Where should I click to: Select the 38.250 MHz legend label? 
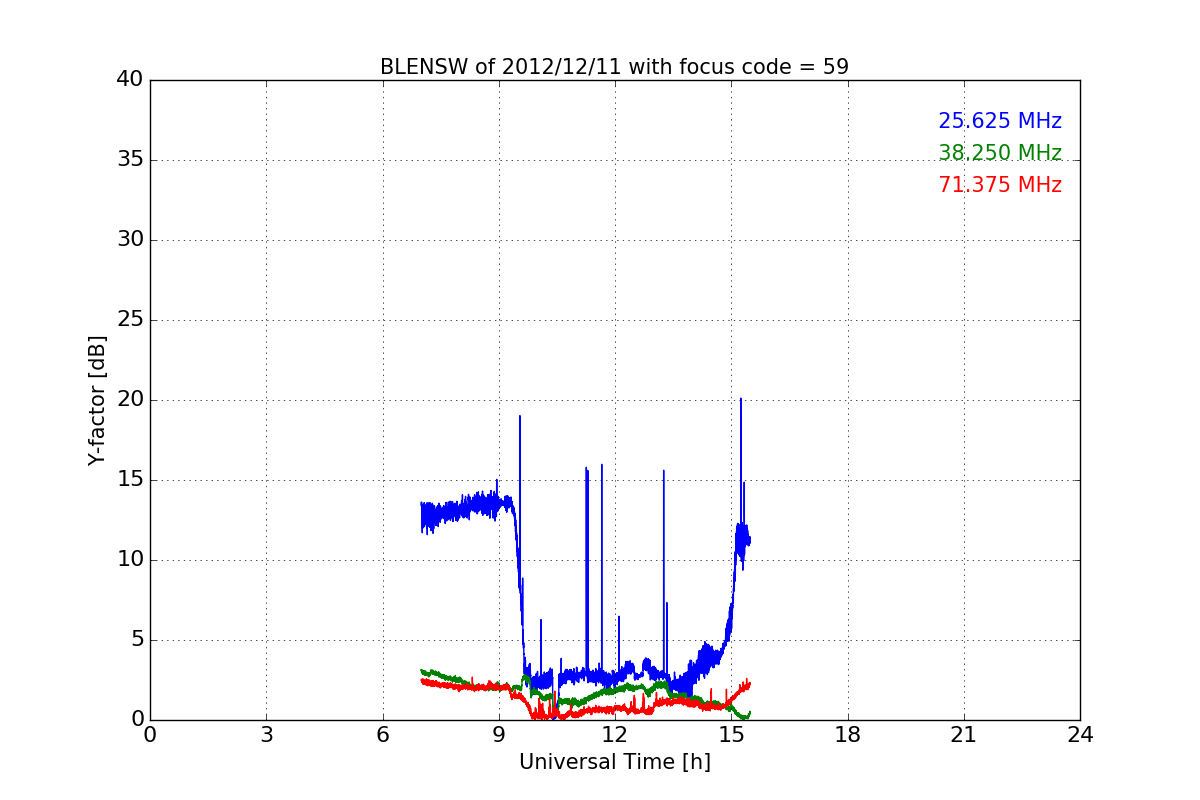pyautogui.click(x=1000, y=153)
